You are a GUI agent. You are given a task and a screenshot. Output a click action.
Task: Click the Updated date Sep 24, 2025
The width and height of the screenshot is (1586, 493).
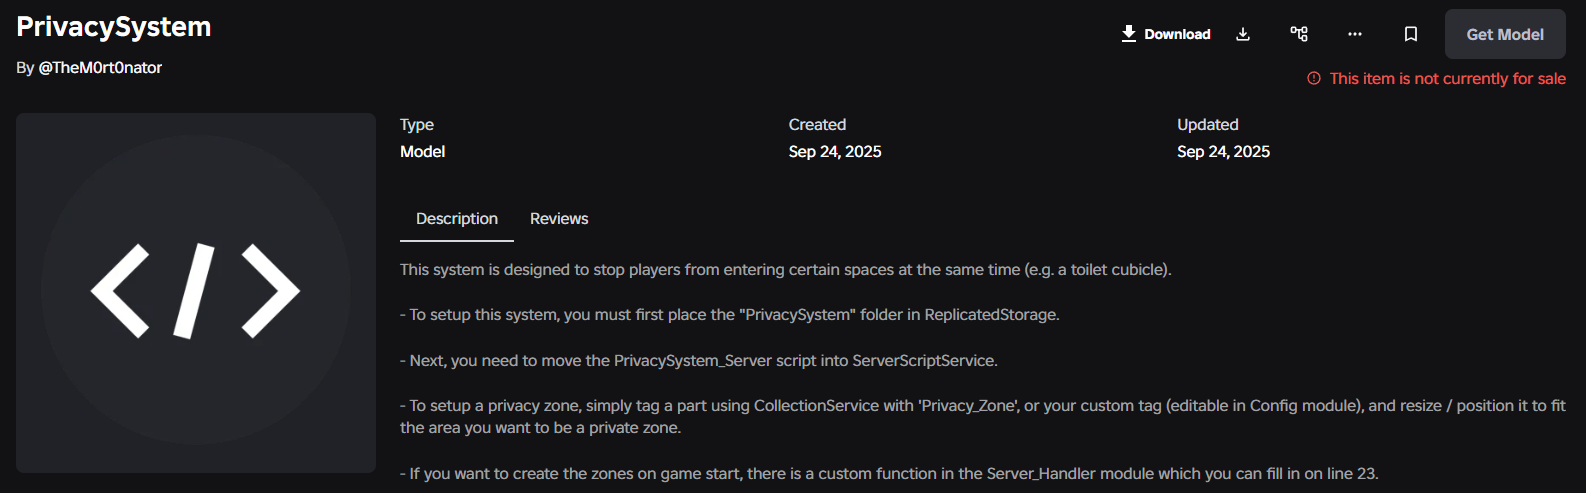pyautogui.click(x=1223, y=151)
